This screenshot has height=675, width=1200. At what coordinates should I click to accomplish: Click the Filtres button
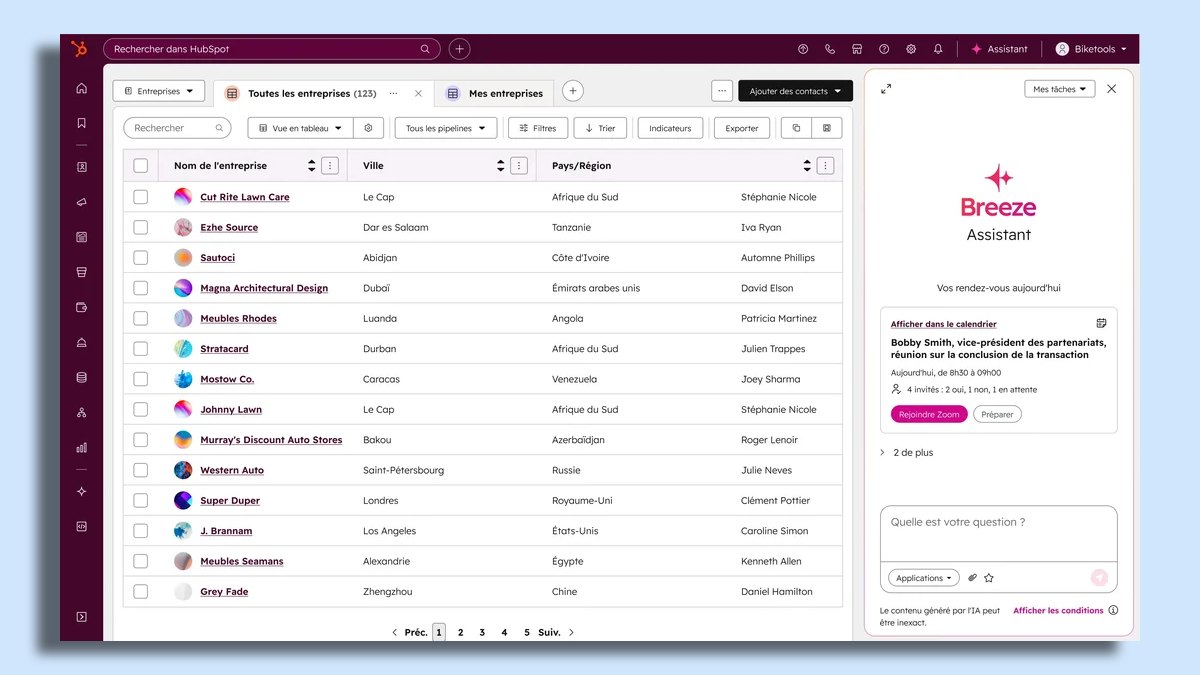pos(538,128)
